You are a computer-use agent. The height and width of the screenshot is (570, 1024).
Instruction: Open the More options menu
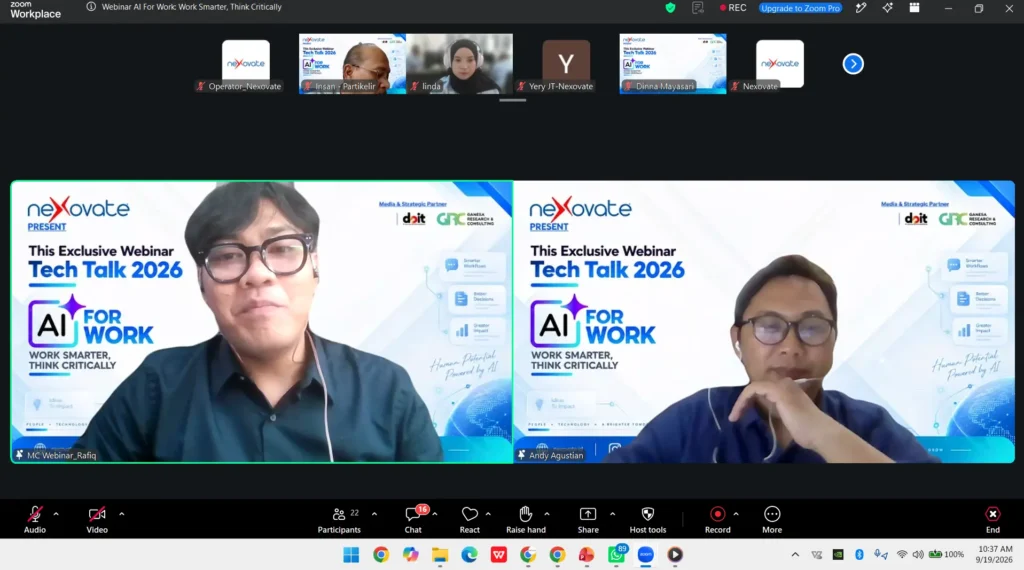pyautogui.click(x=772, y=520)
